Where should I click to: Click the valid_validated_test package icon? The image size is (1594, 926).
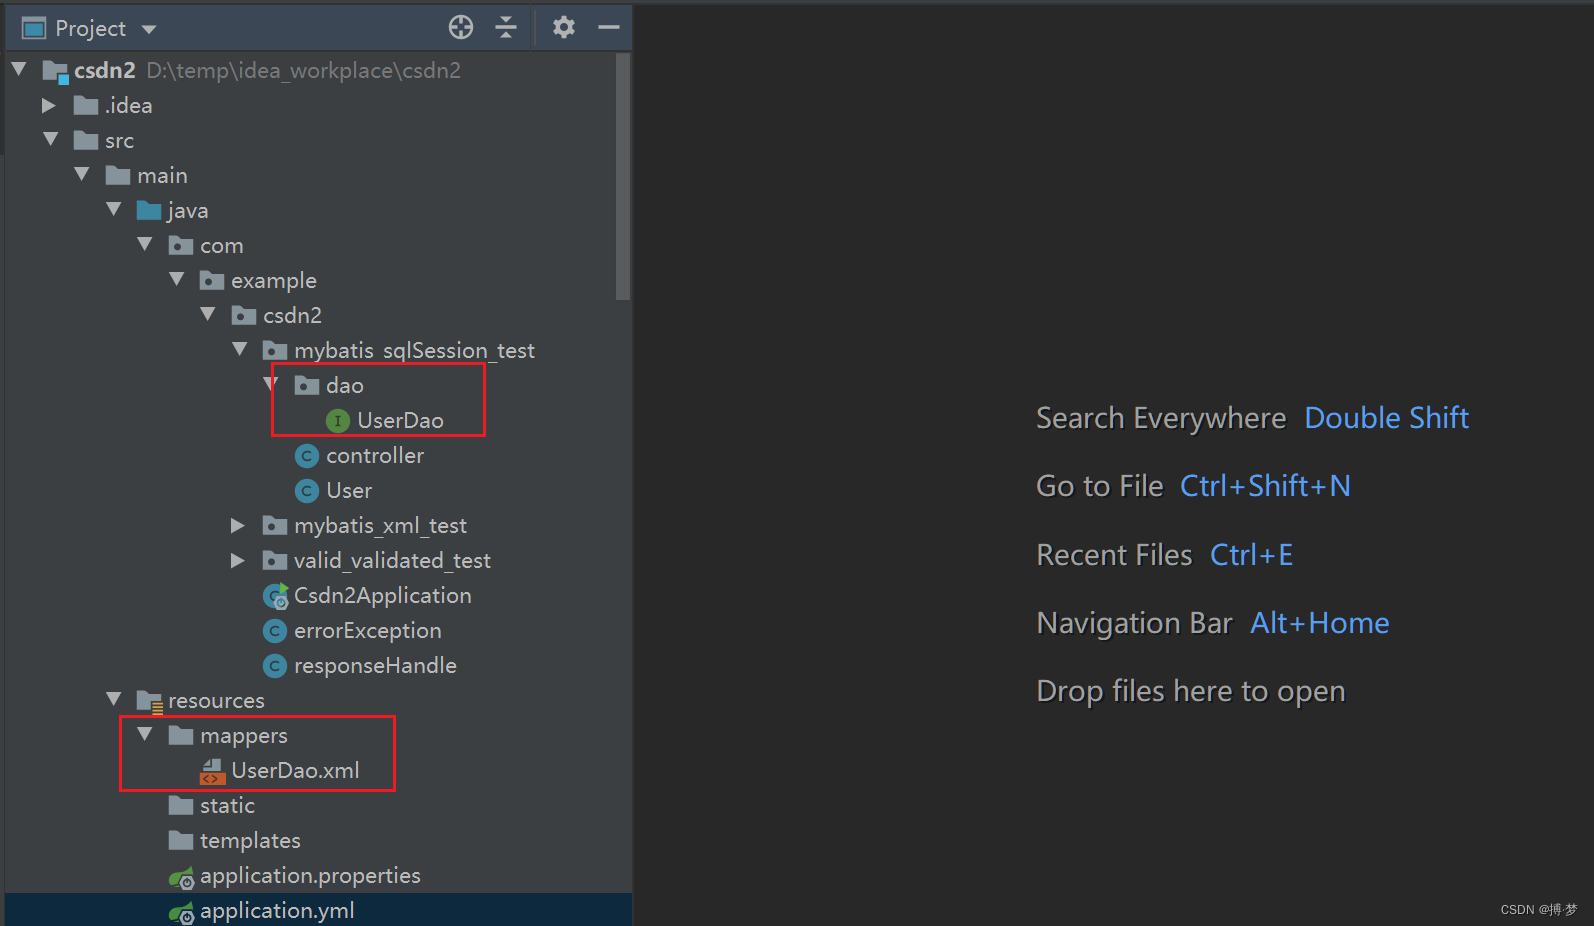click(x=275, y=560)
